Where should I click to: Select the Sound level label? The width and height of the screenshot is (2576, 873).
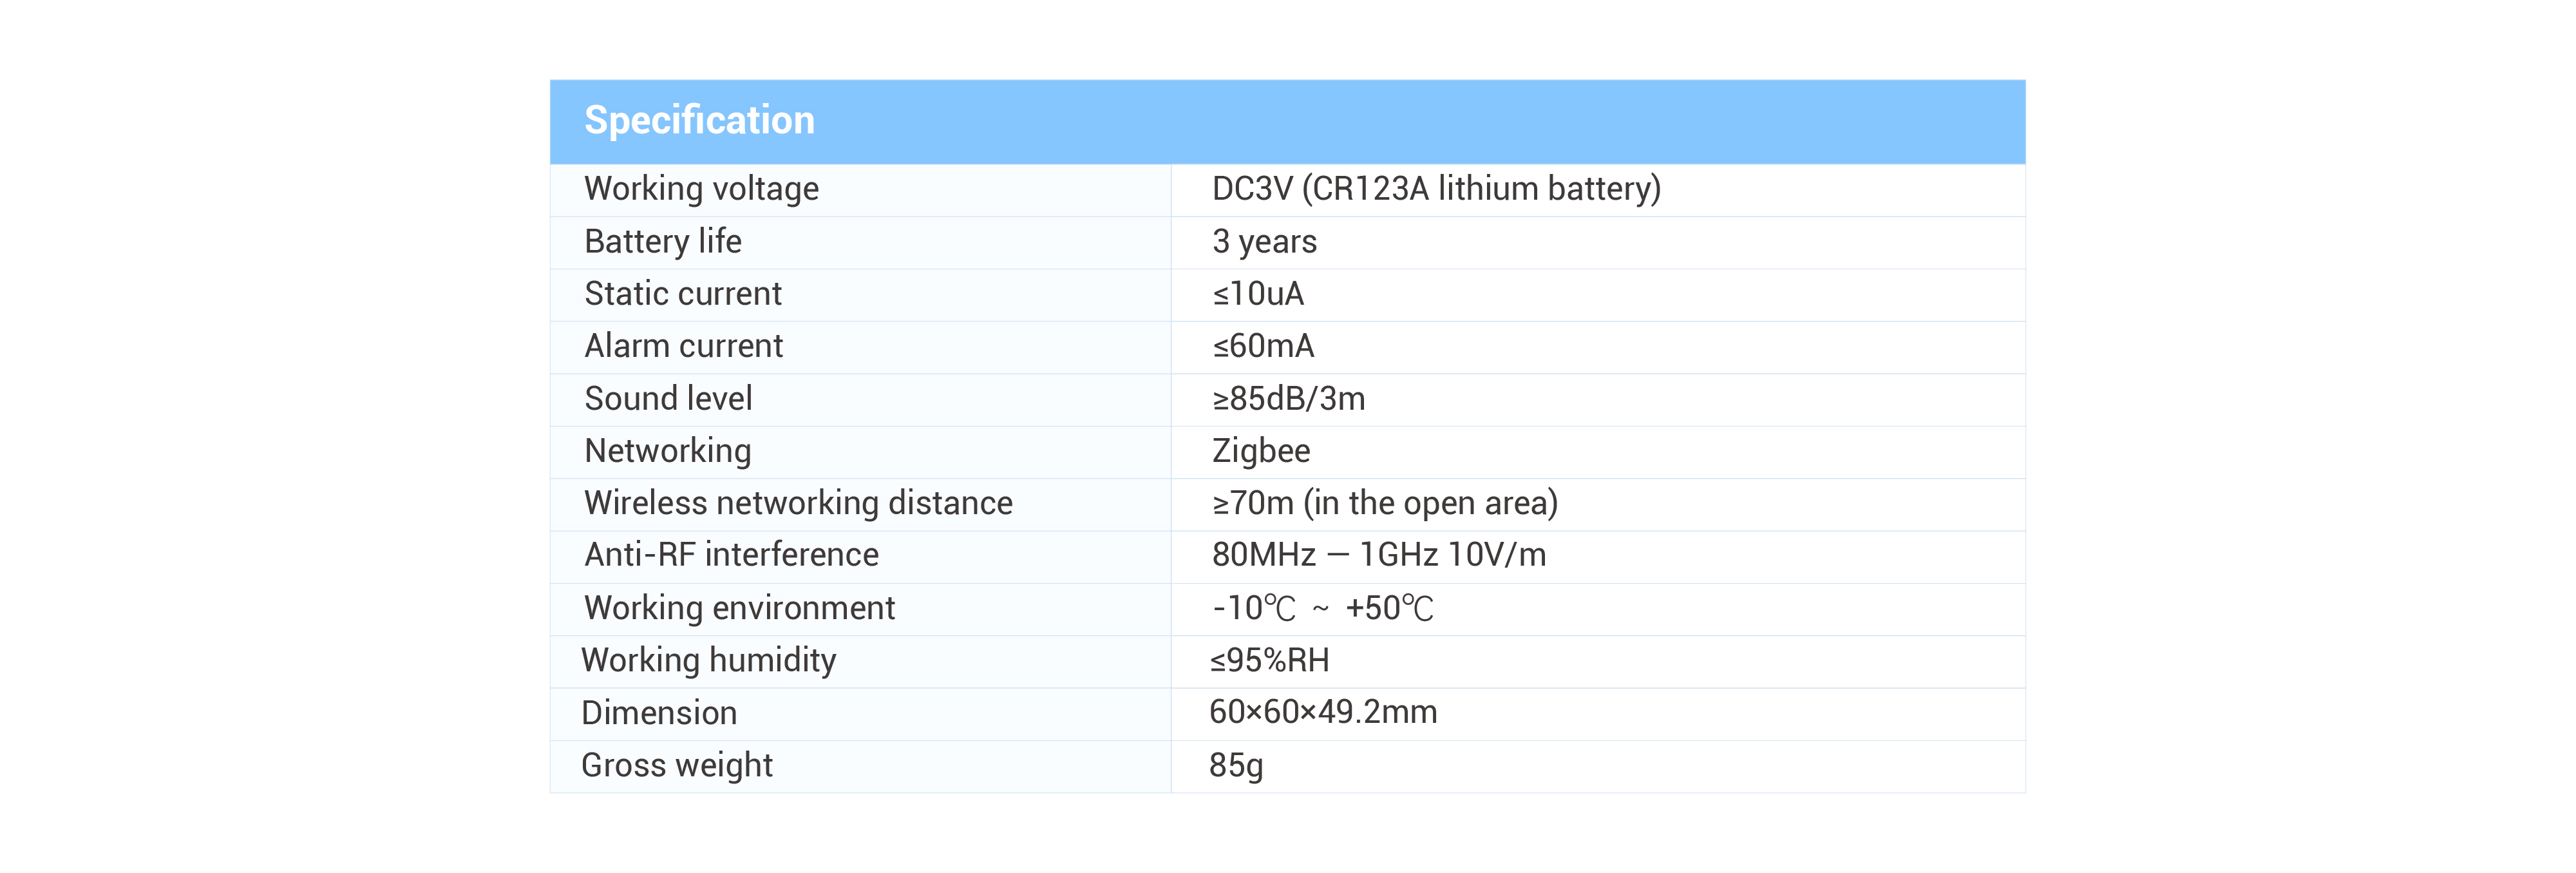668,399
